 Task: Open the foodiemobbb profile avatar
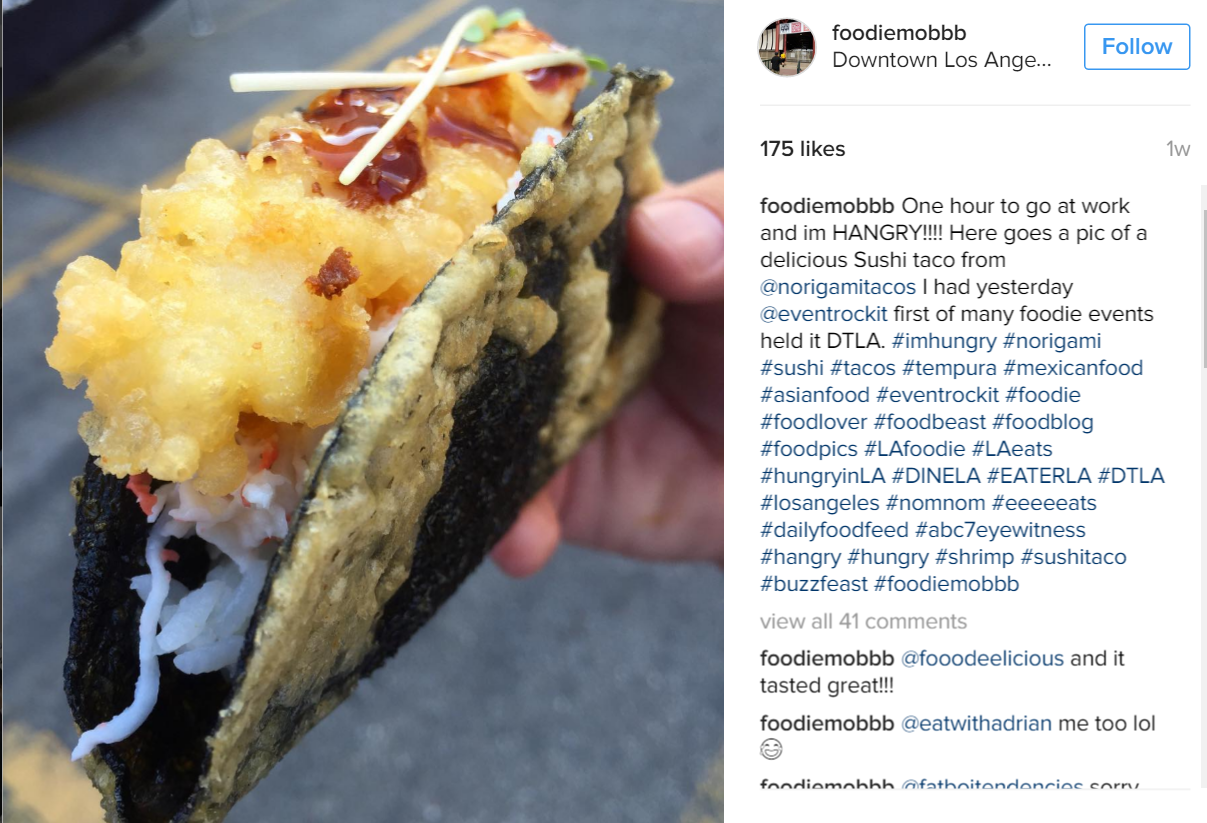787,47
